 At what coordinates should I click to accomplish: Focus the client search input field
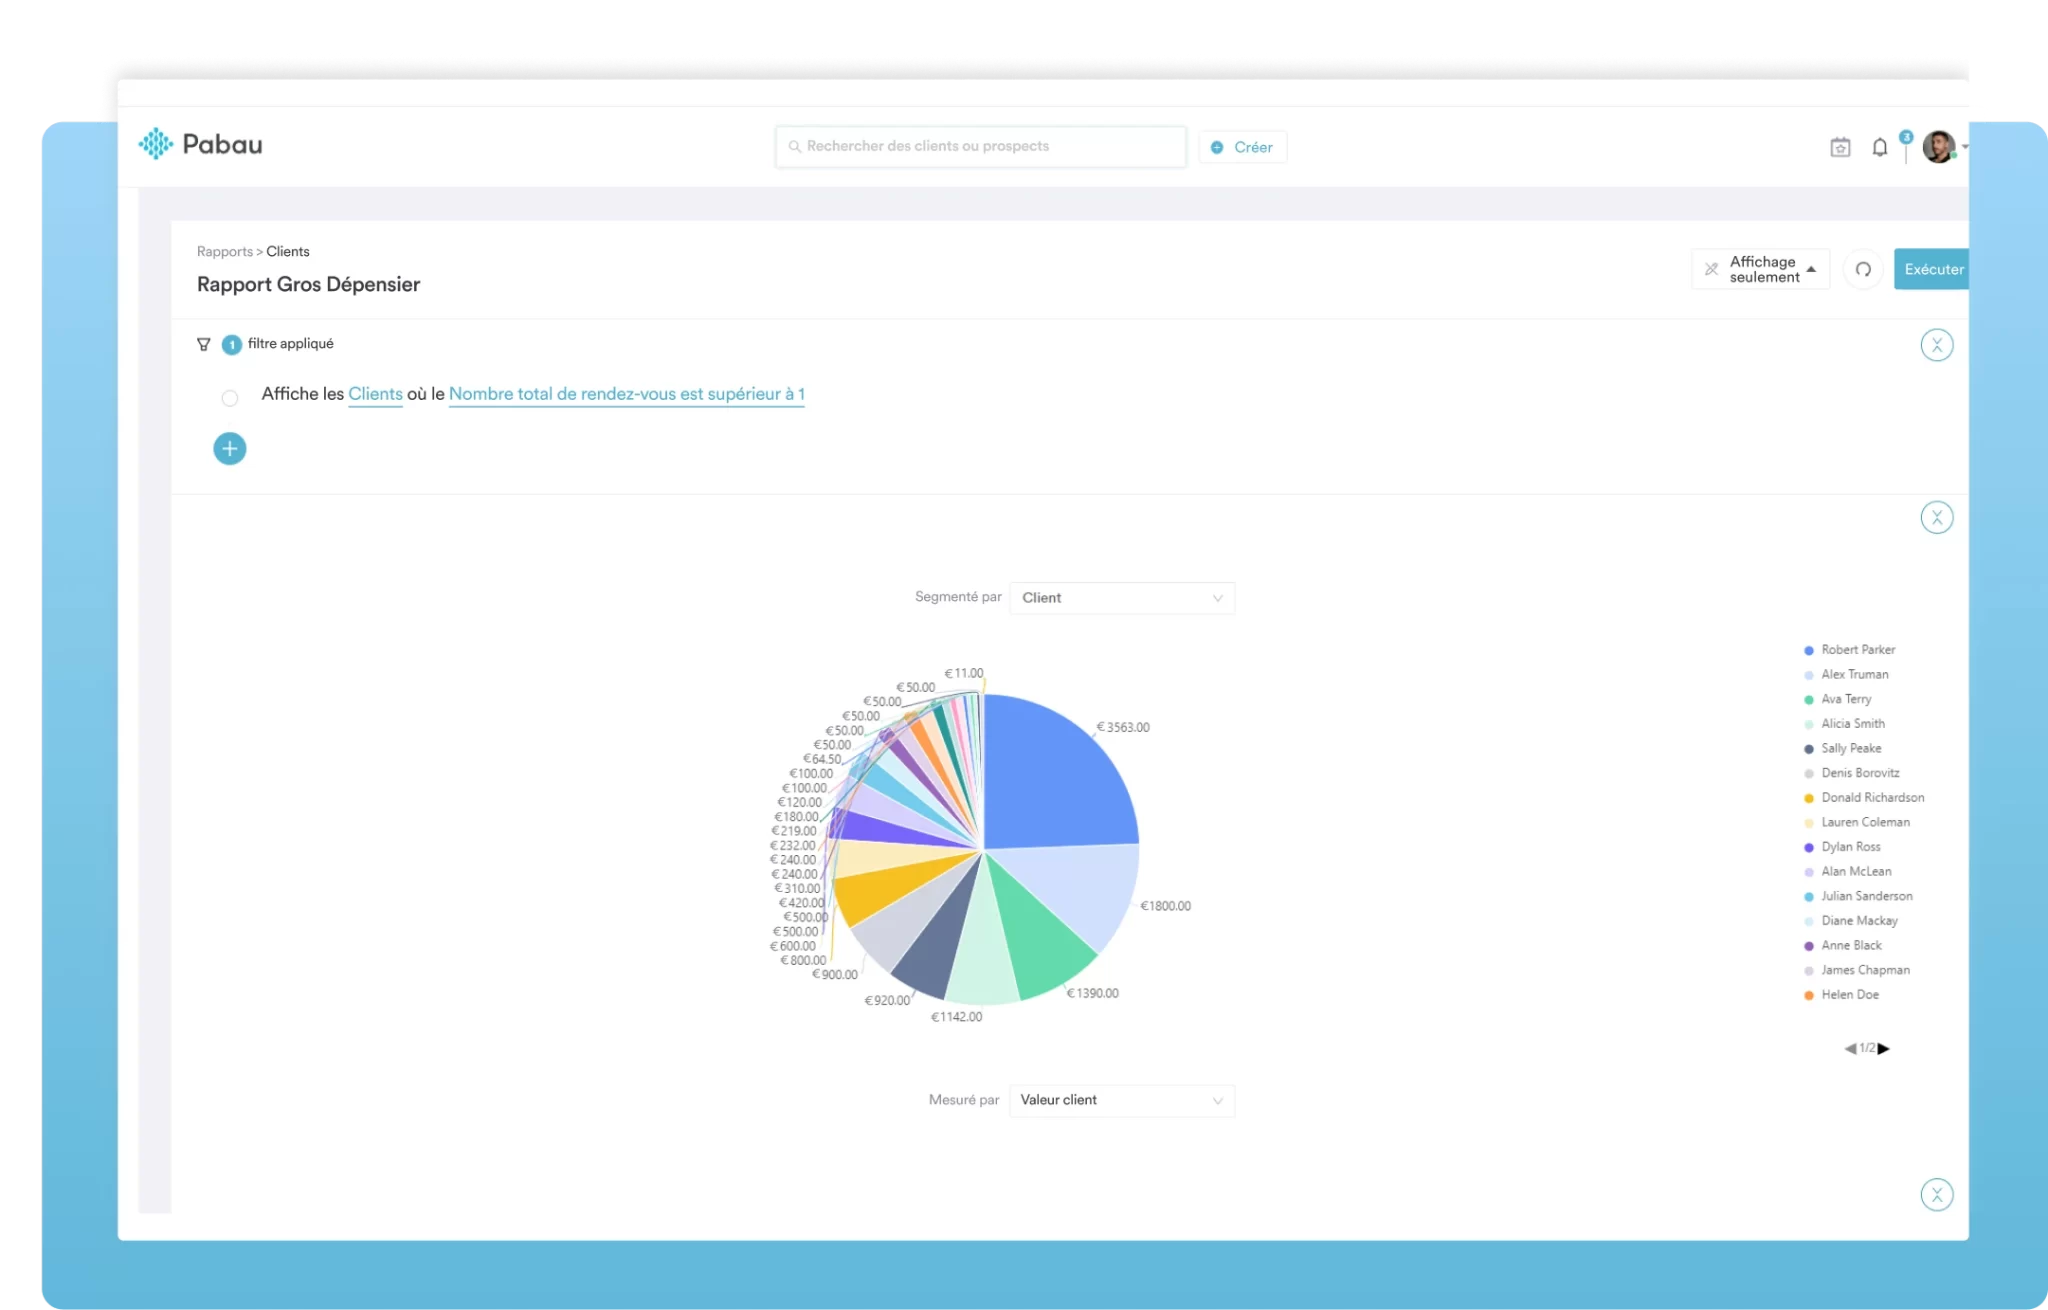(980, 146)
